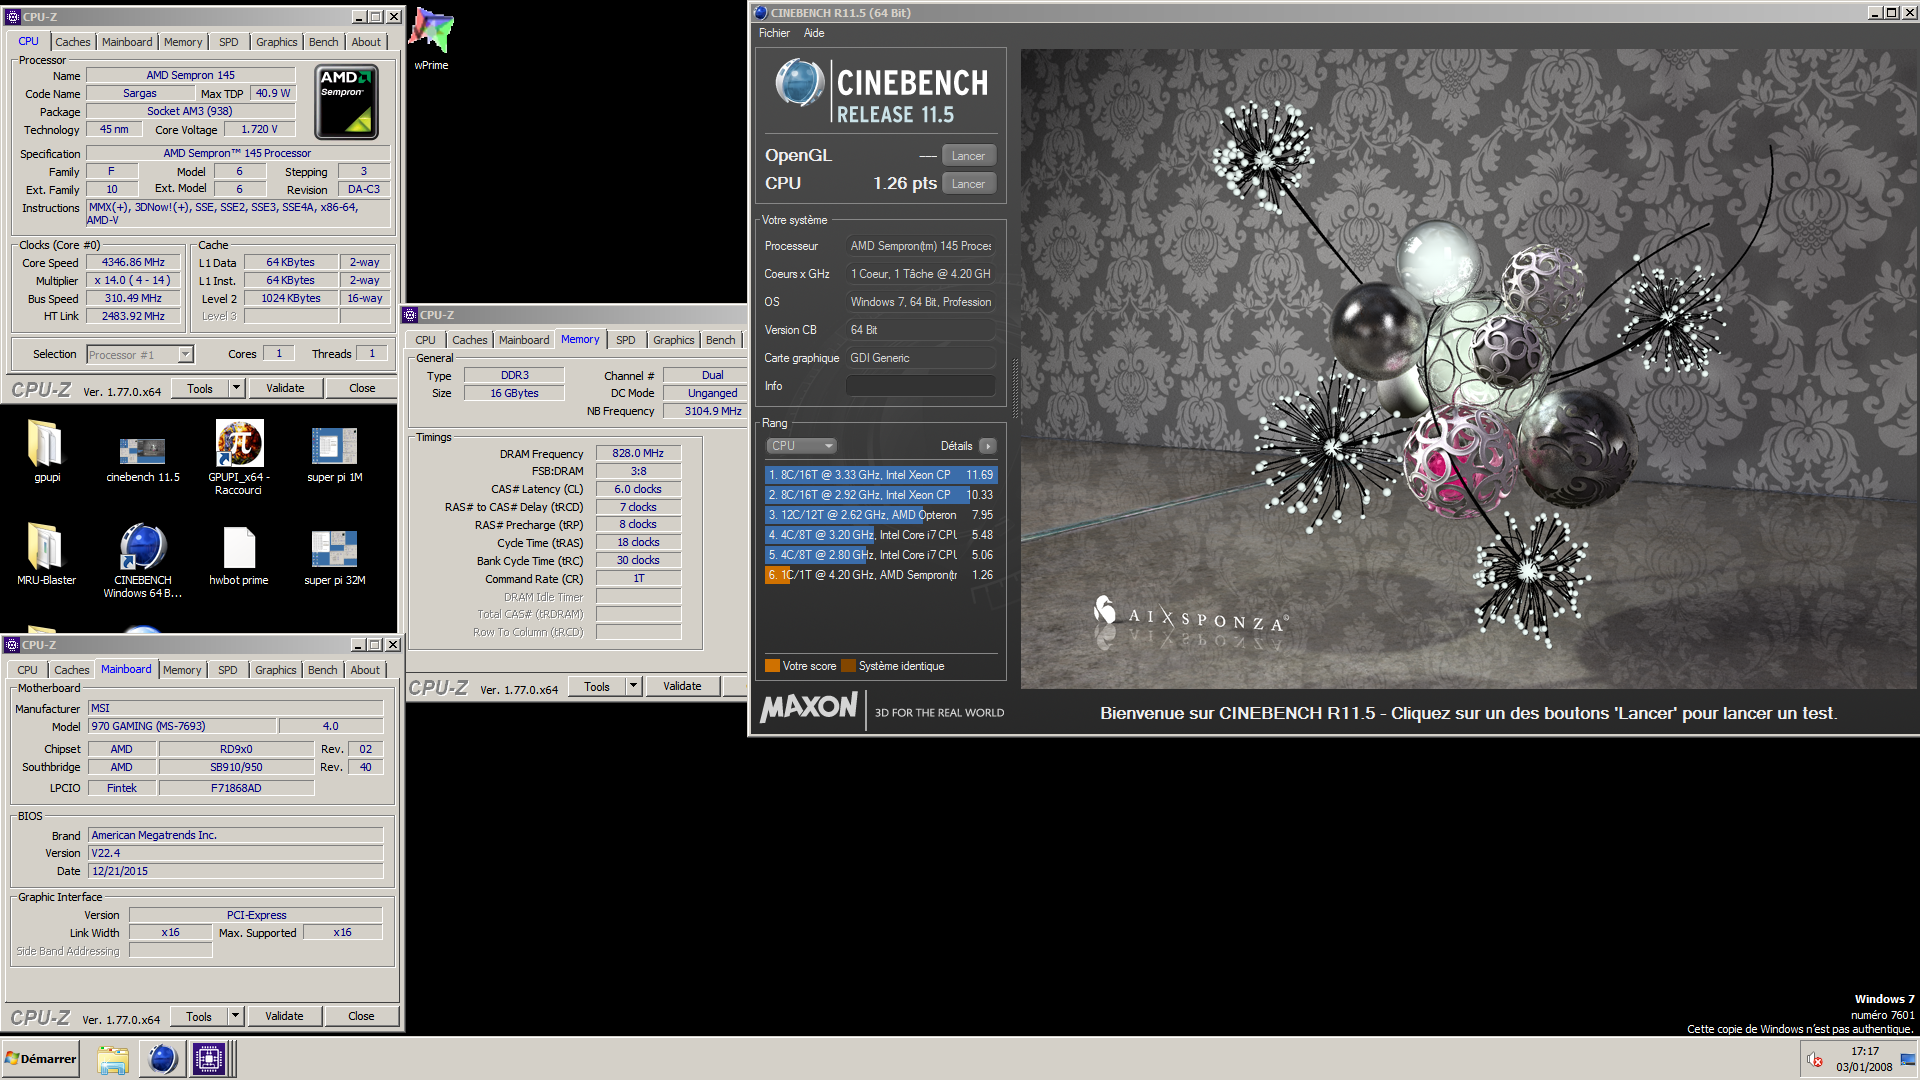Select Graphics tab in Mainboard CPU-Z window

click(x=275, y=670)
